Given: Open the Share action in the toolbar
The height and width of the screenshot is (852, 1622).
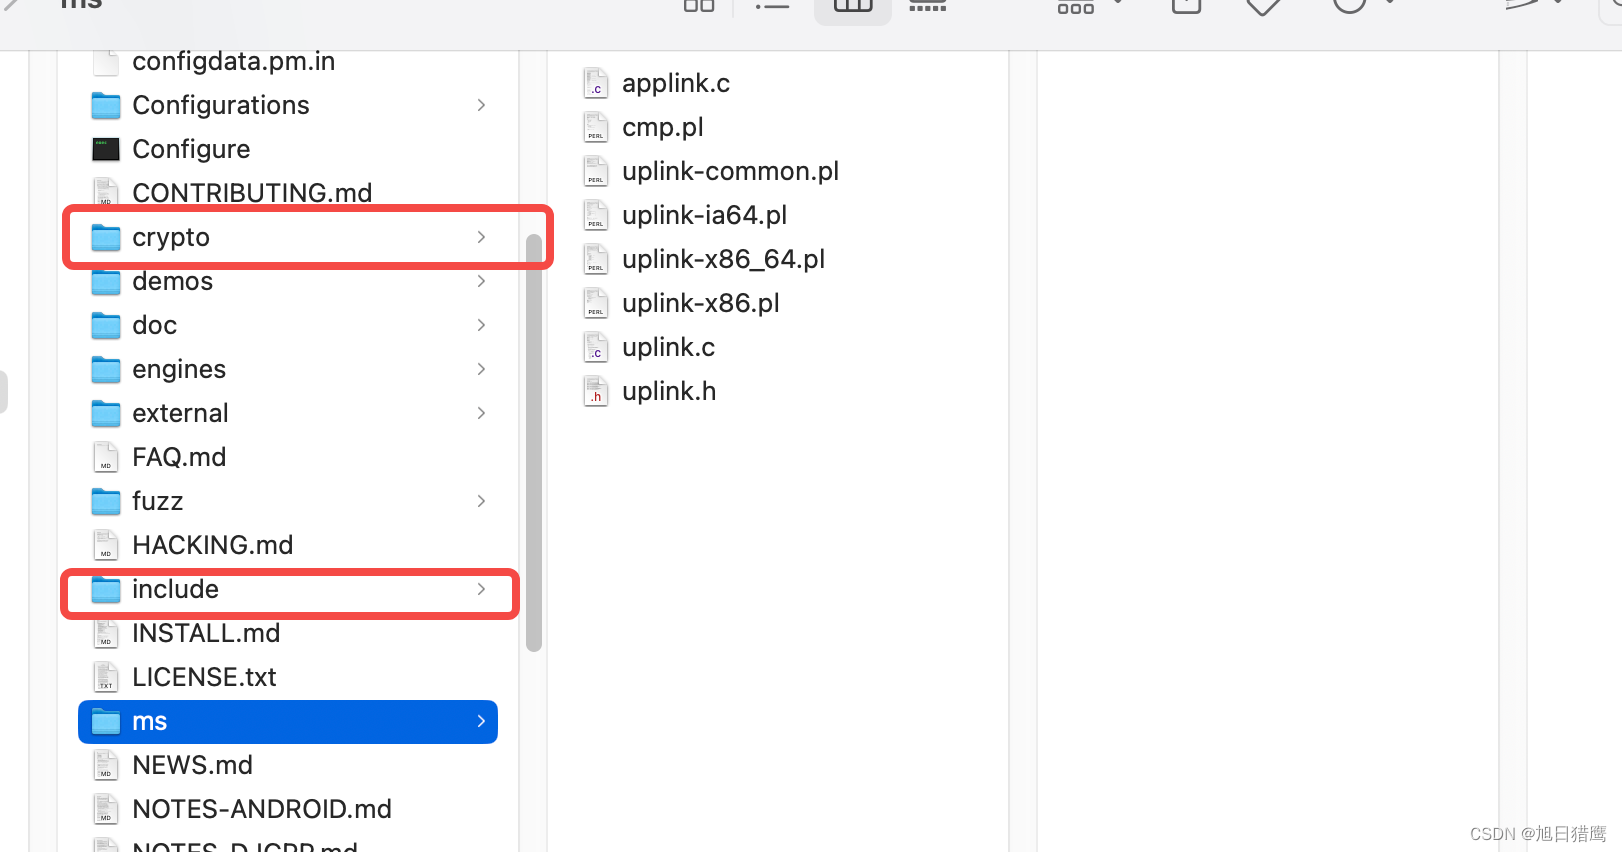Looking at the screenshot, I should [x=1185, y=8].
